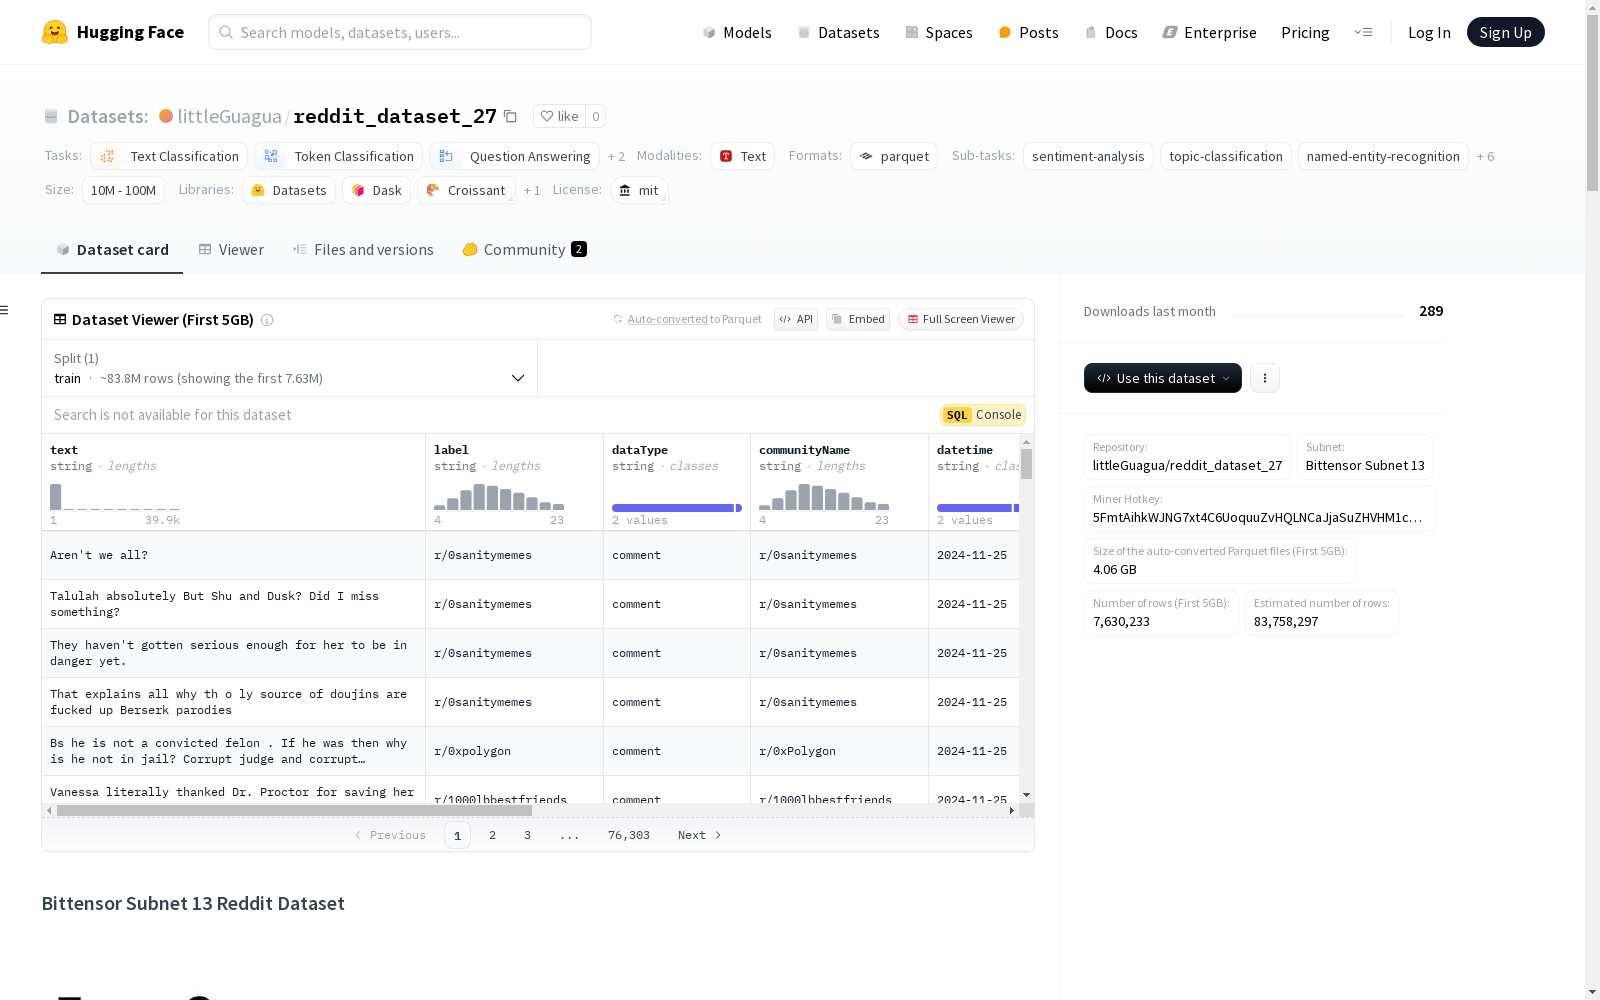Expand the +6 more sub-tasks indicator

click(x=1485, y=157)
